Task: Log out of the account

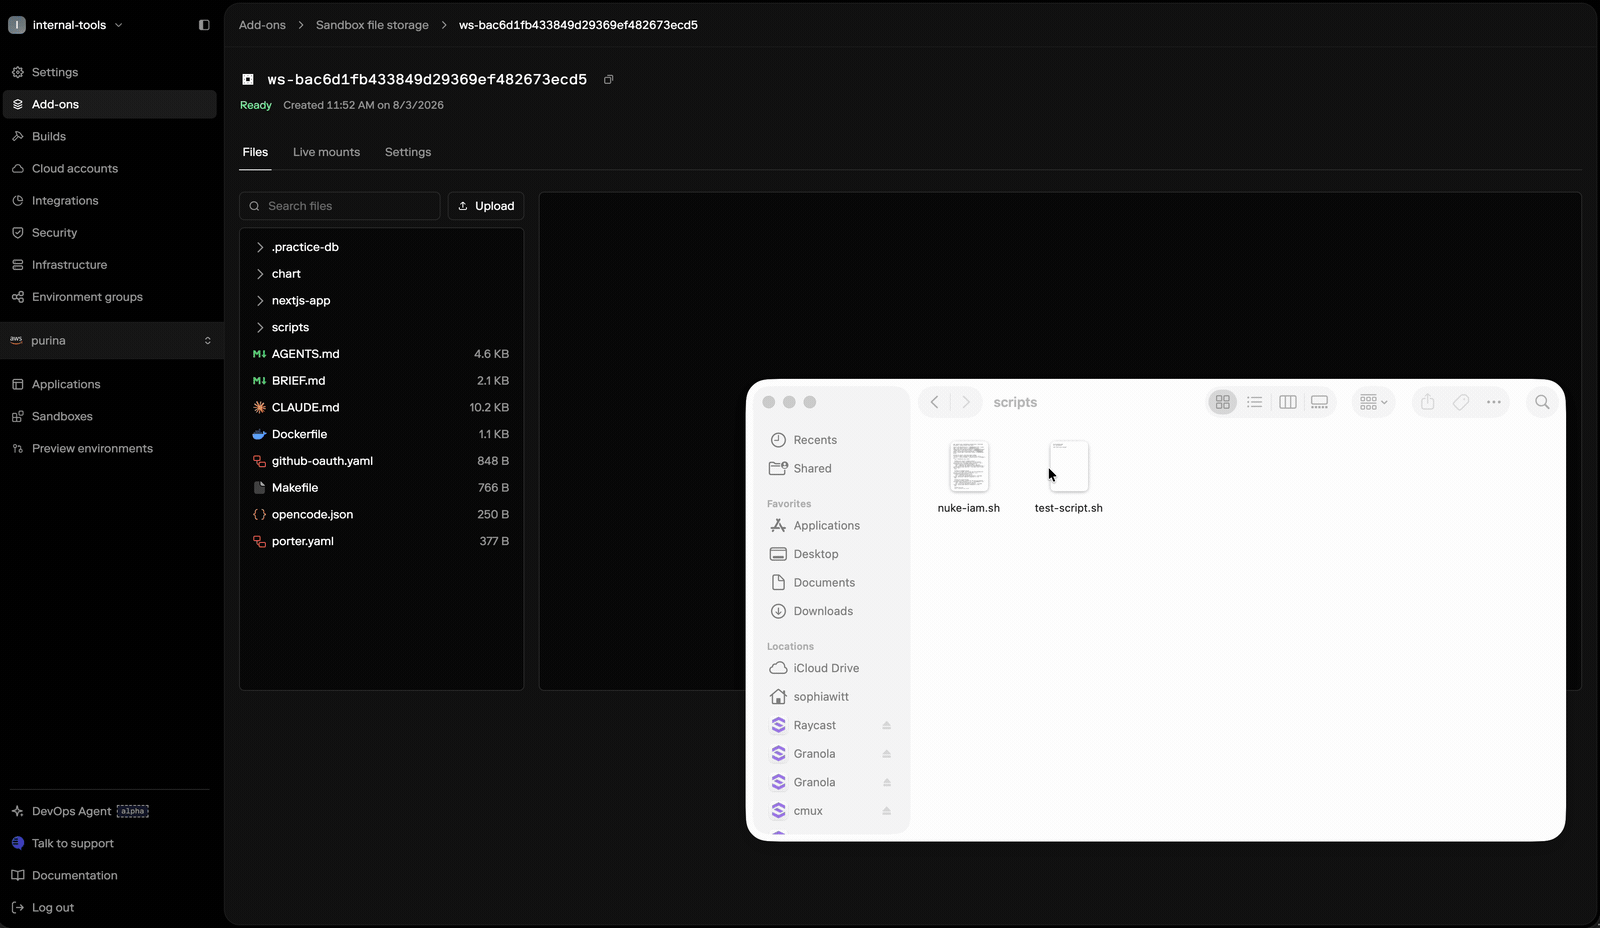Action: (110, 907)
